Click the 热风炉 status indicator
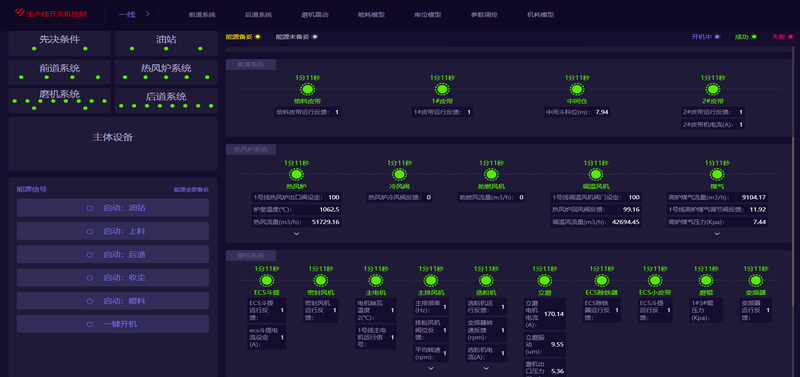The image size is (800, 377). 296,174
